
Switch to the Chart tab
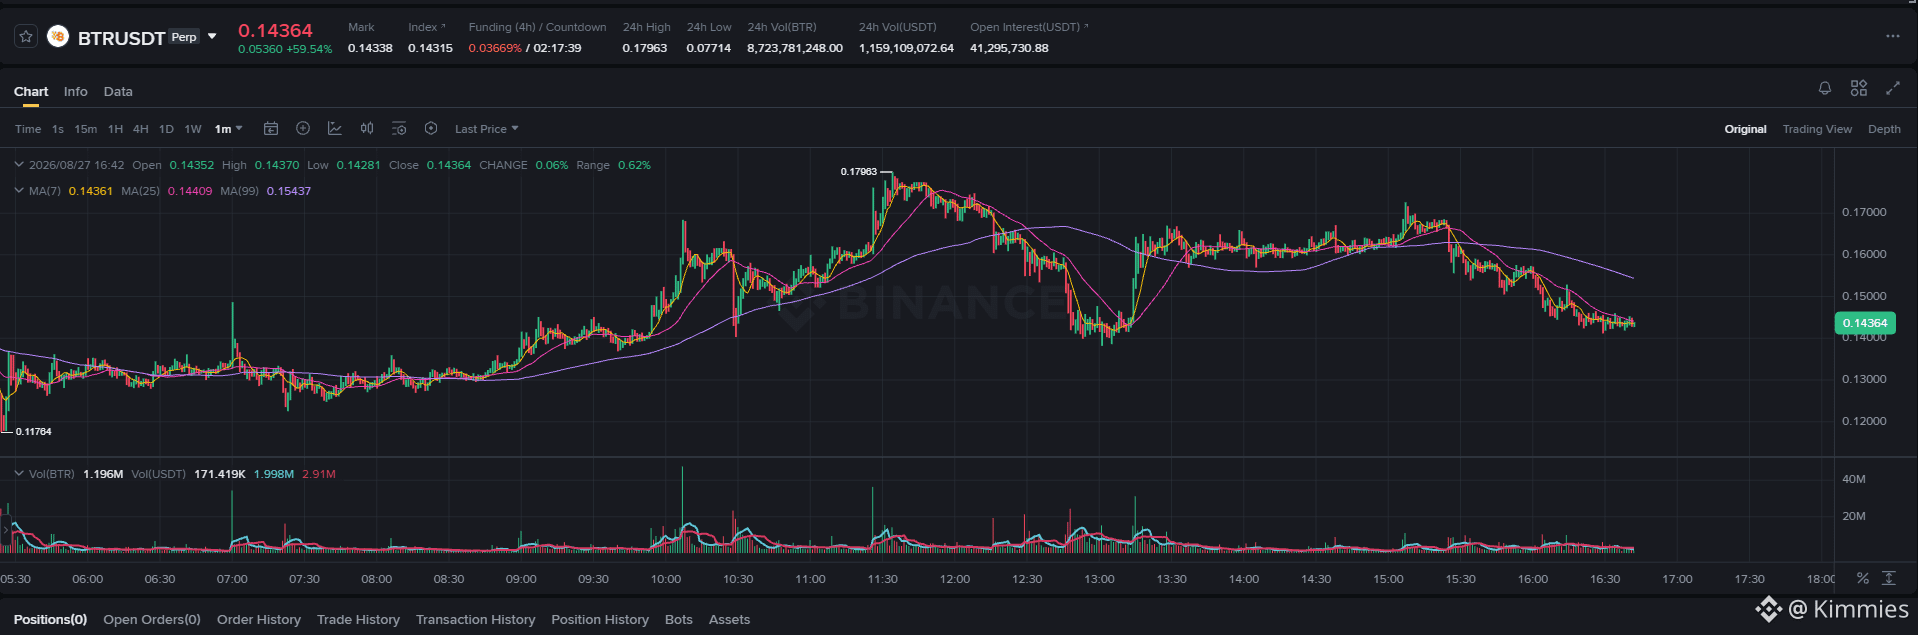click(31, 91)
